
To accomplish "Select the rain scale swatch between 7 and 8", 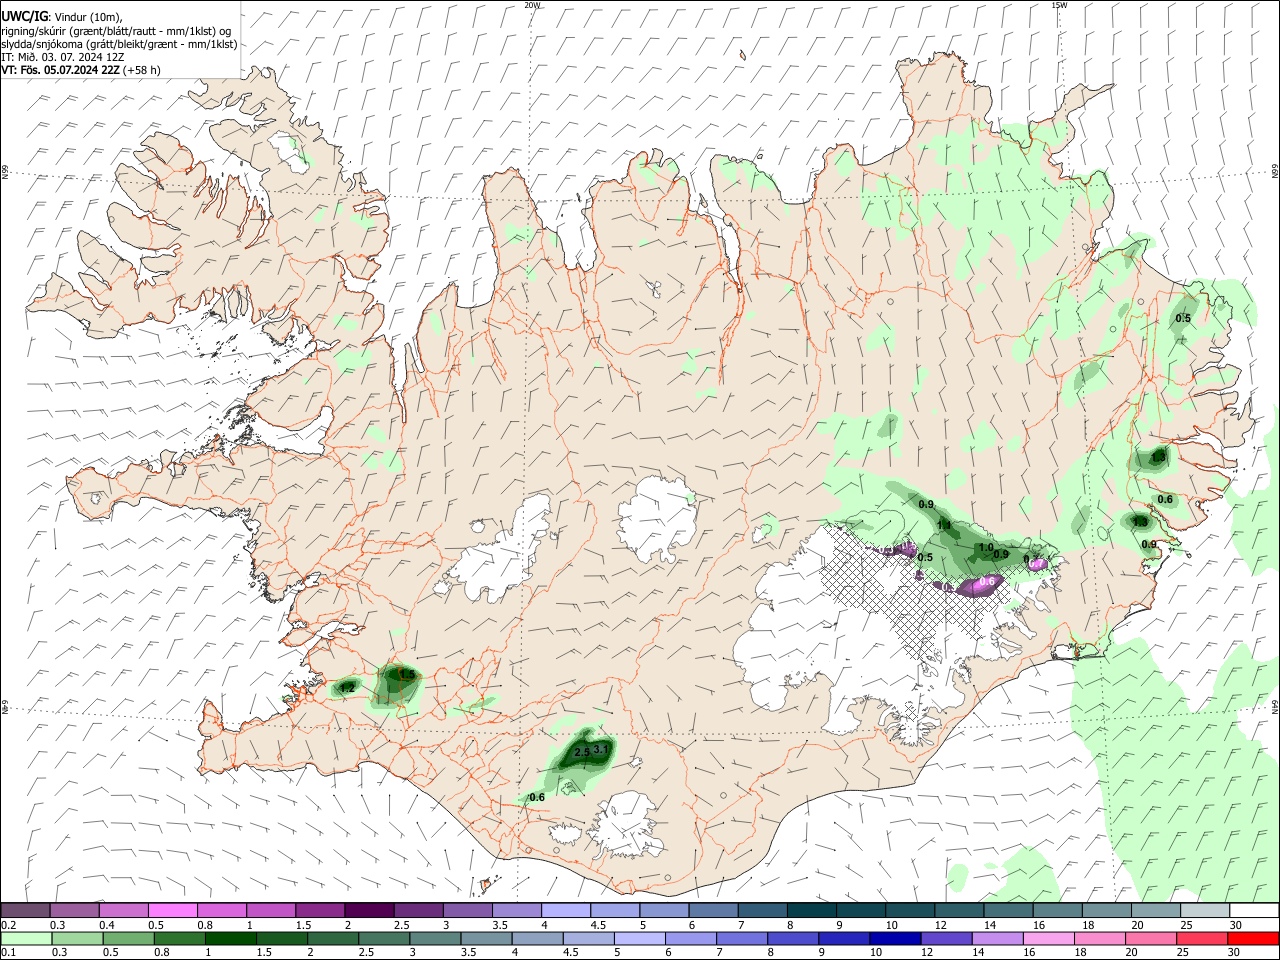I will tap(742, 938).
